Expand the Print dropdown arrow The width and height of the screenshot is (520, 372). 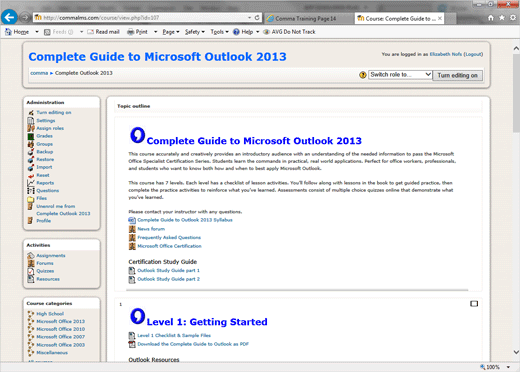[155, 32]
